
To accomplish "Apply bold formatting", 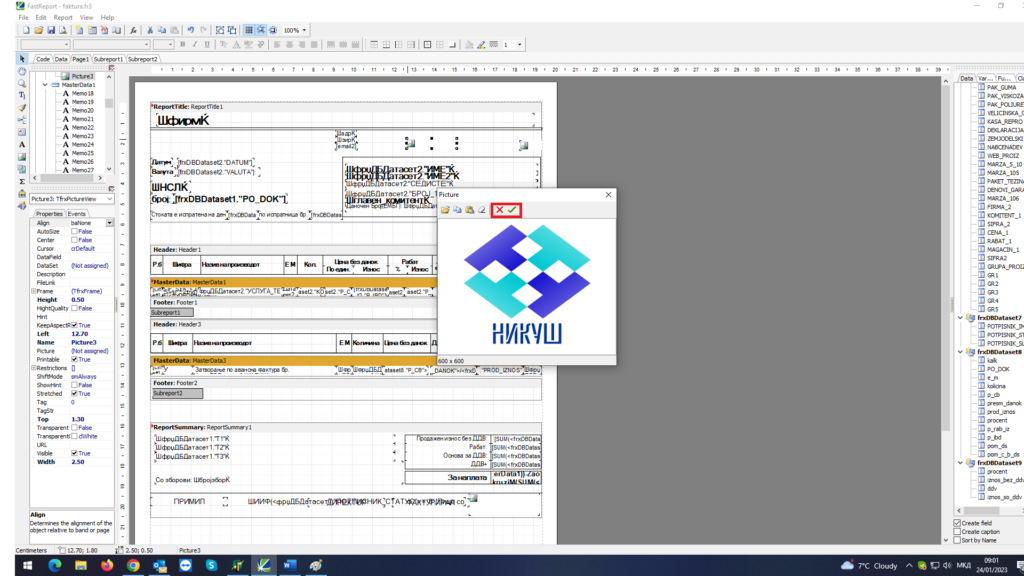I will pyautogui.click(x=182, y=44).
